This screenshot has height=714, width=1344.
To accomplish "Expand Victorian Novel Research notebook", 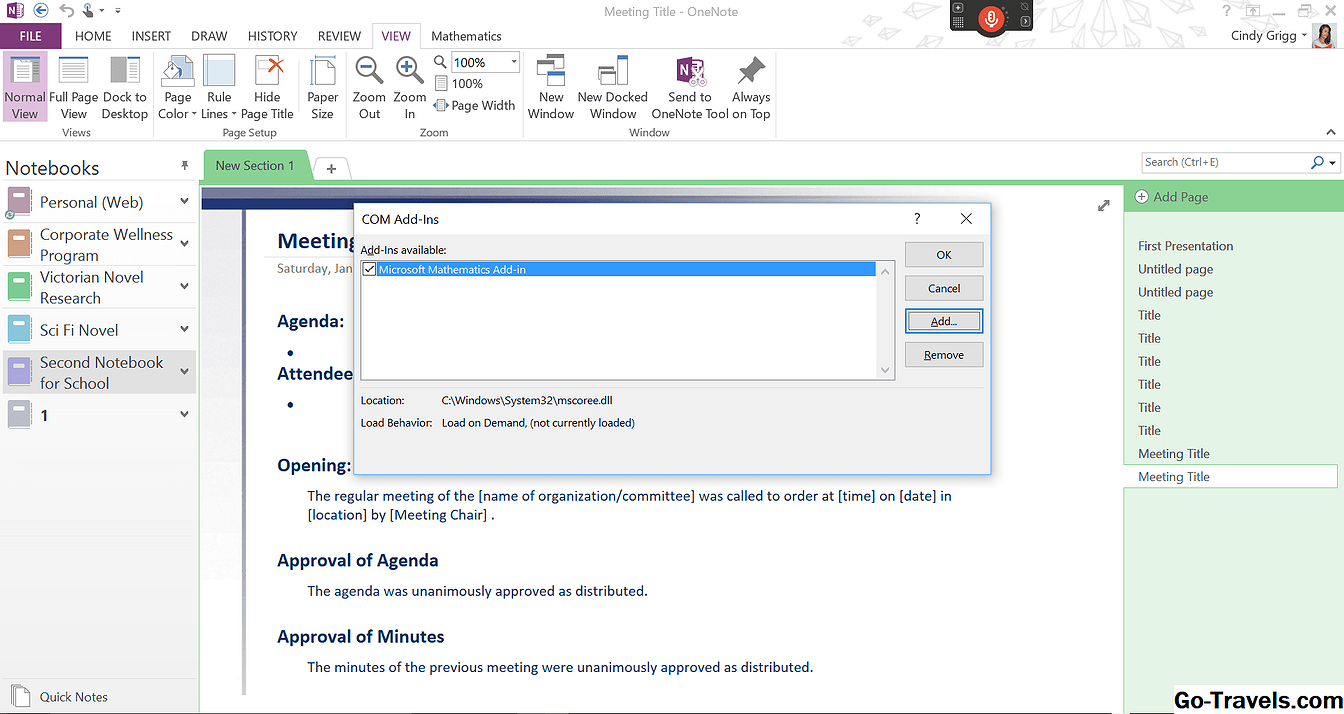I will click(x=184, y=286).
